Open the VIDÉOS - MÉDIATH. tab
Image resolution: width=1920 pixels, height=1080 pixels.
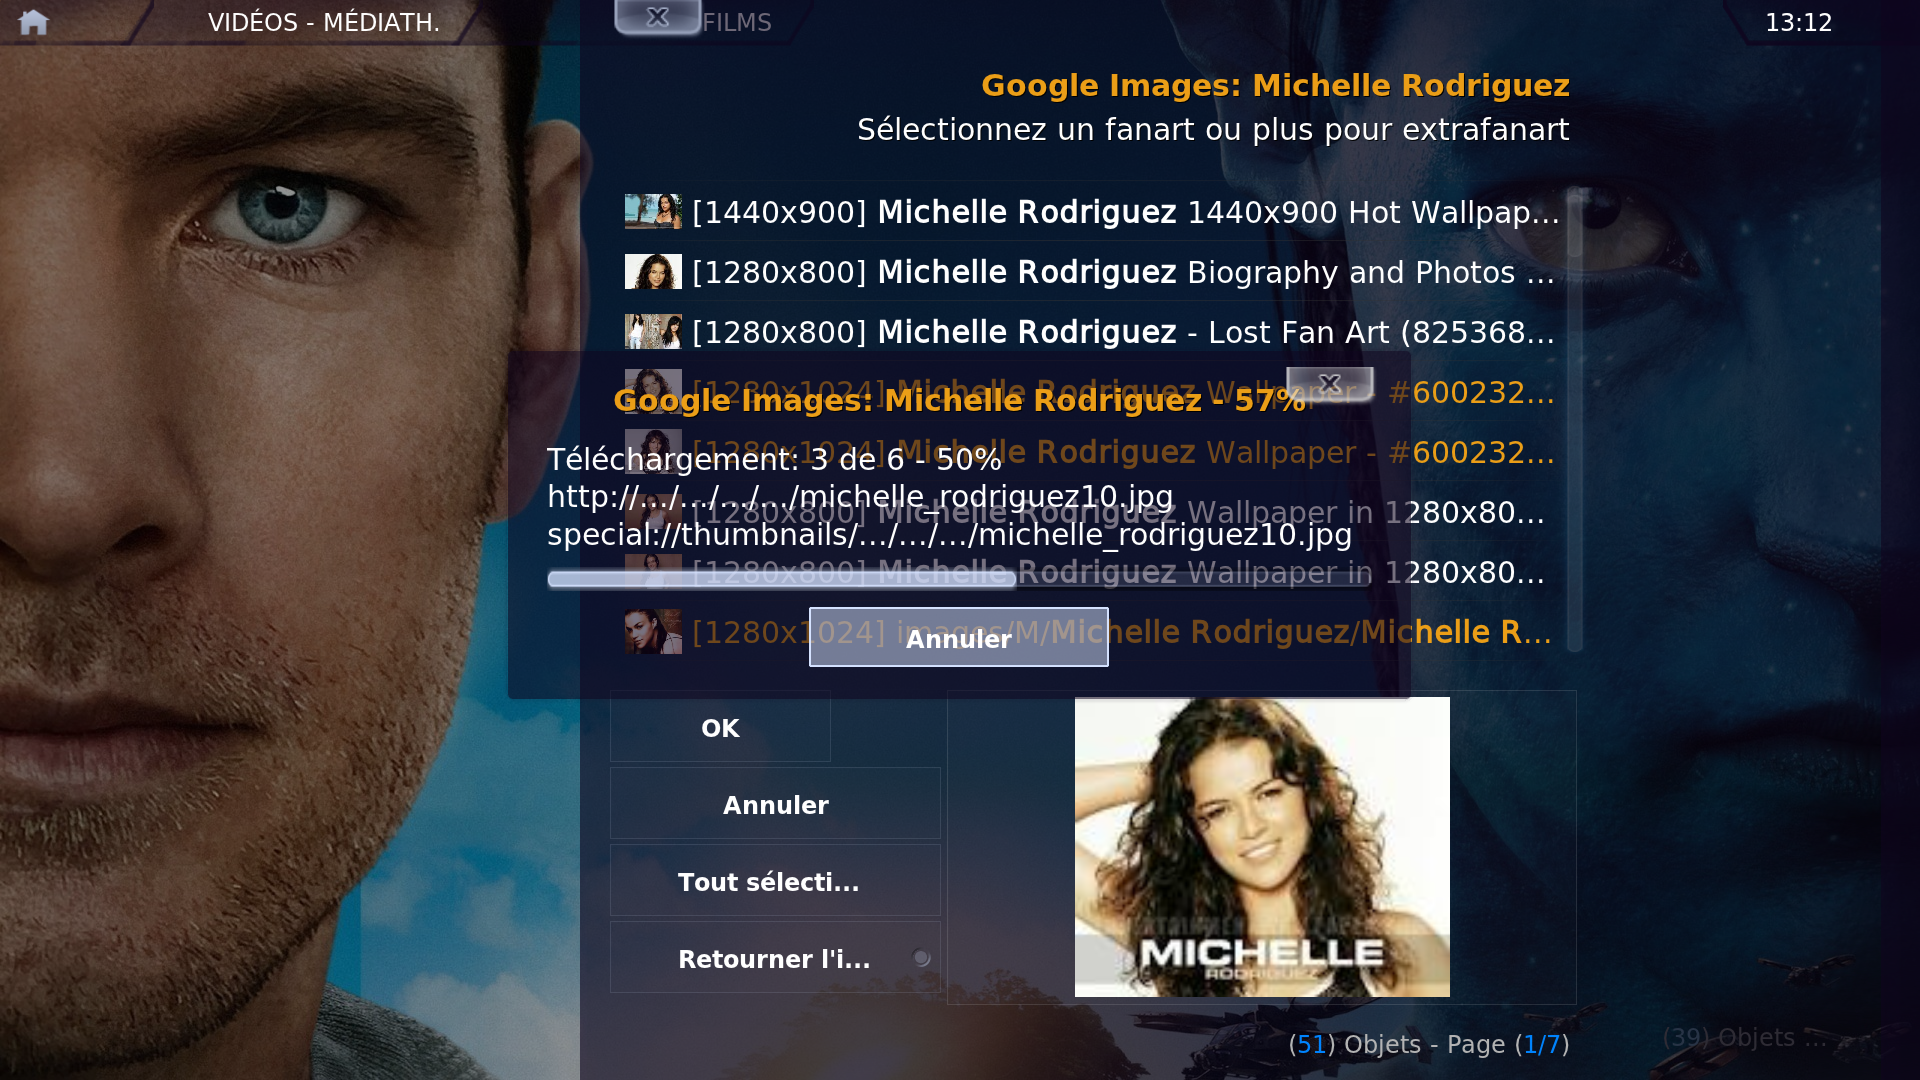[x=323, y=22]
